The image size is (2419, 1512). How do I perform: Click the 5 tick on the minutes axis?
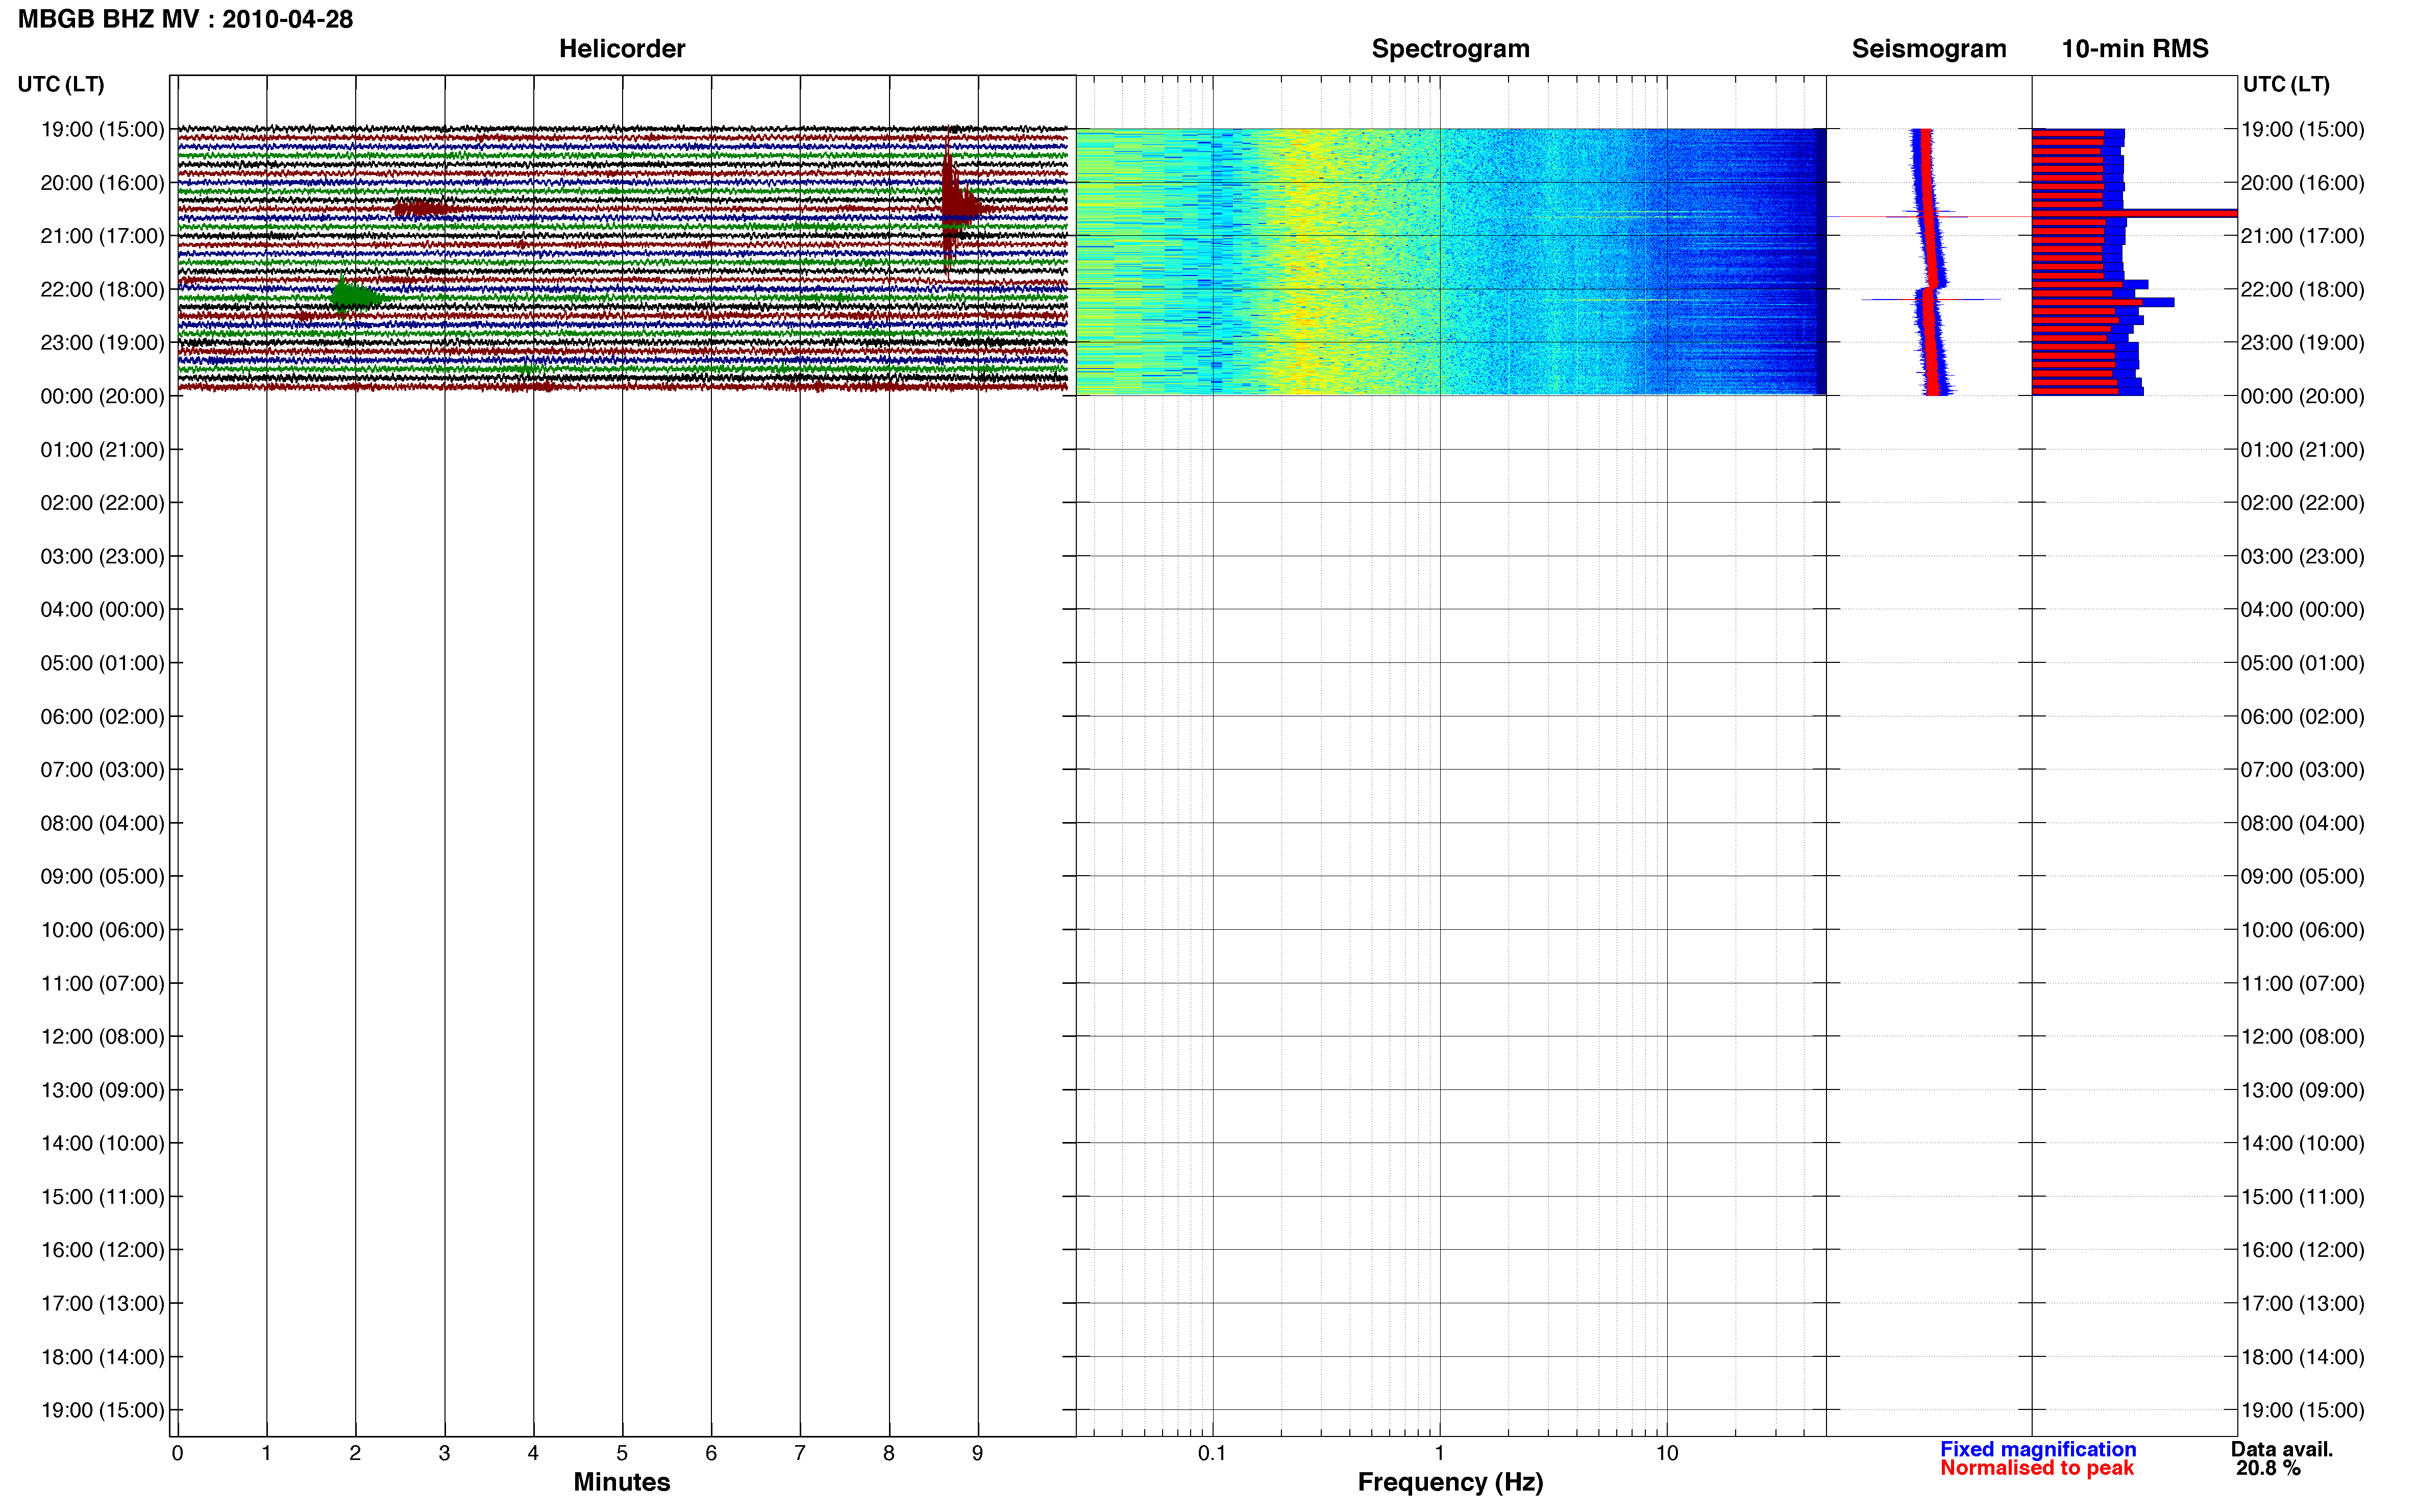click(x=622, y=1453)
